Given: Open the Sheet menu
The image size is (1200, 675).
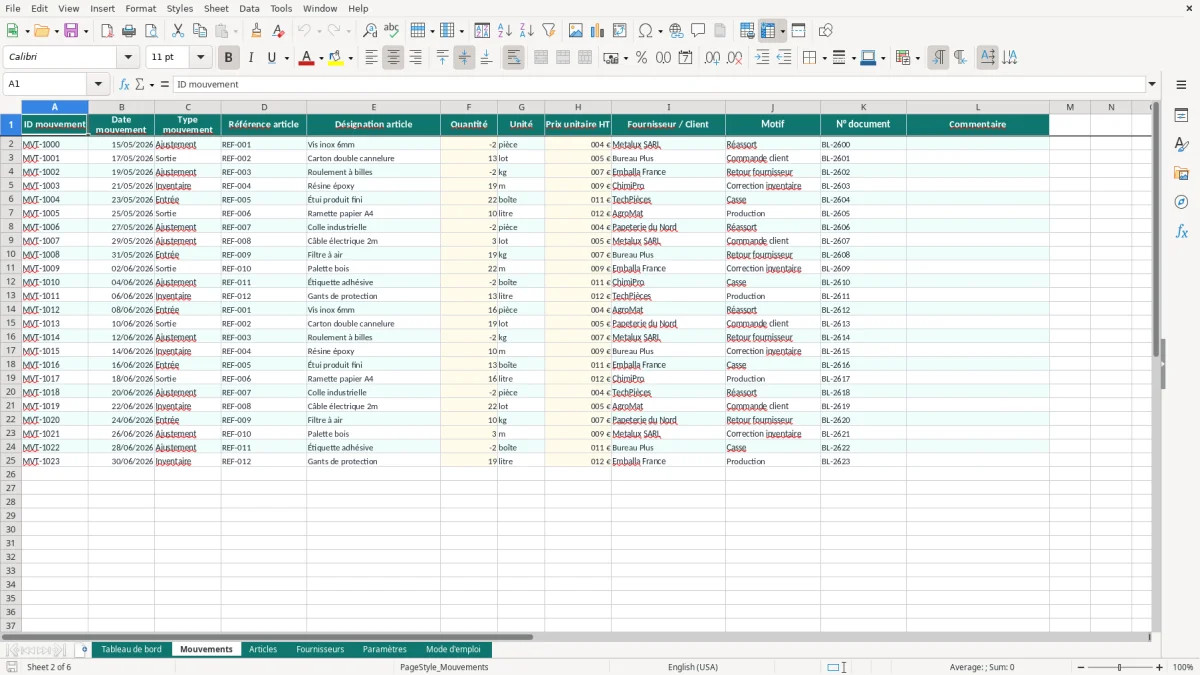Looking at the screenshot, I should pos(216,8).
